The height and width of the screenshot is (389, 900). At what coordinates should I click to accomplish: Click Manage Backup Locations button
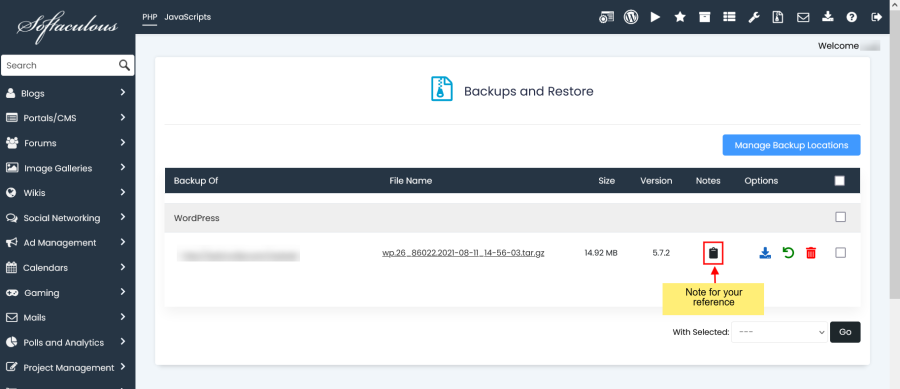pyautogui.click(x=791, y=145)
